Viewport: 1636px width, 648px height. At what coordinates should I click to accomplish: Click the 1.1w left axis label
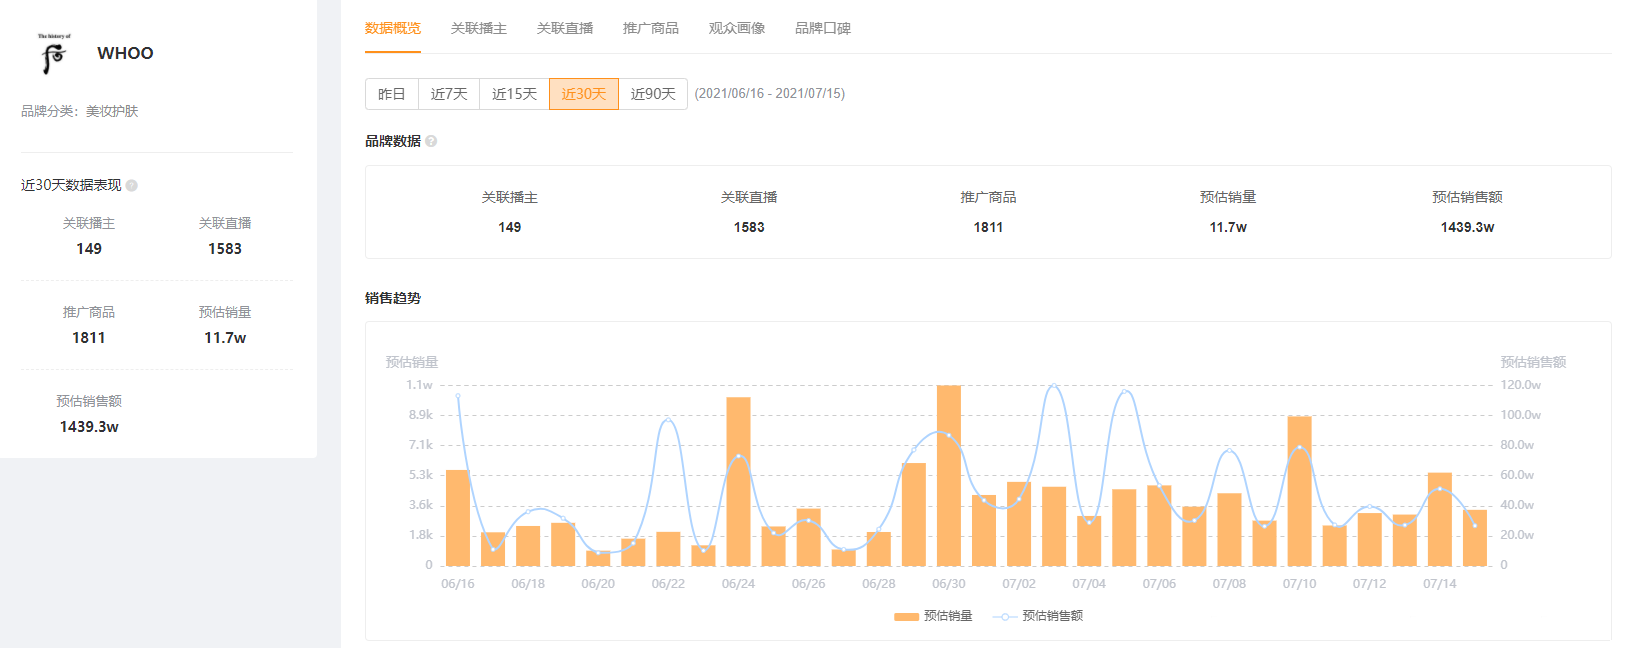click(x=419, y=385)
